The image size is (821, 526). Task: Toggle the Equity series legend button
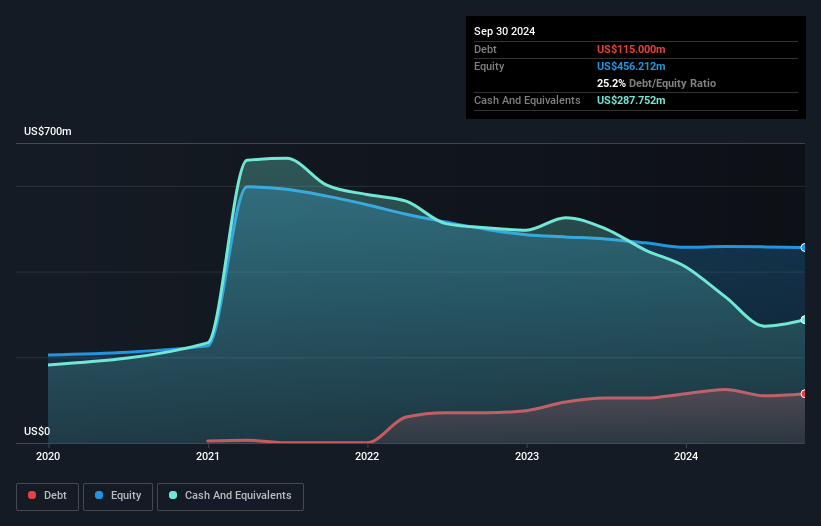(118, 496)
